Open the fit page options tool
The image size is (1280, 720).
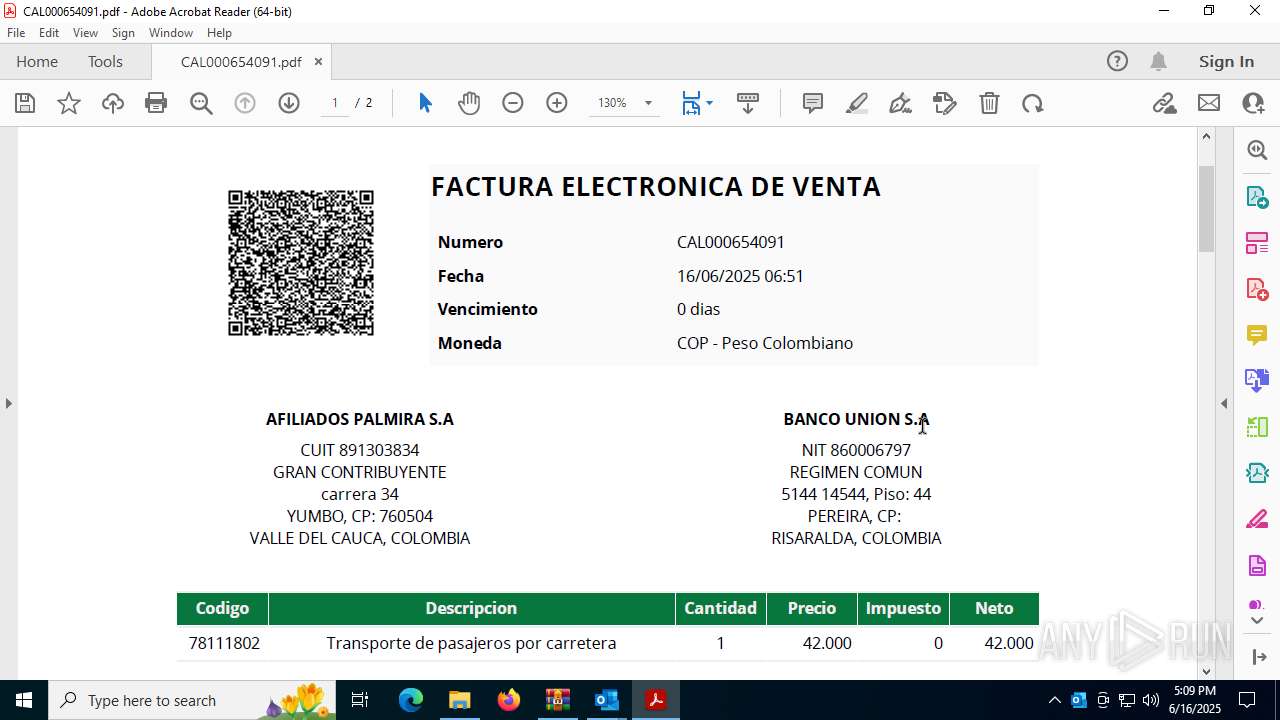(x=696, y=103)
